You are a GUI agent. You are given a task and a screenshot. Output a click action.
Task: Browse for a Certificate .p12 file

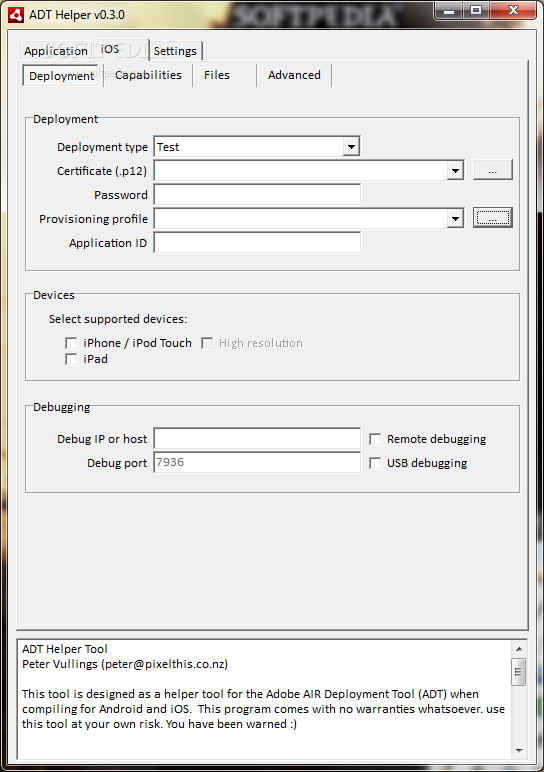[492, 170]
